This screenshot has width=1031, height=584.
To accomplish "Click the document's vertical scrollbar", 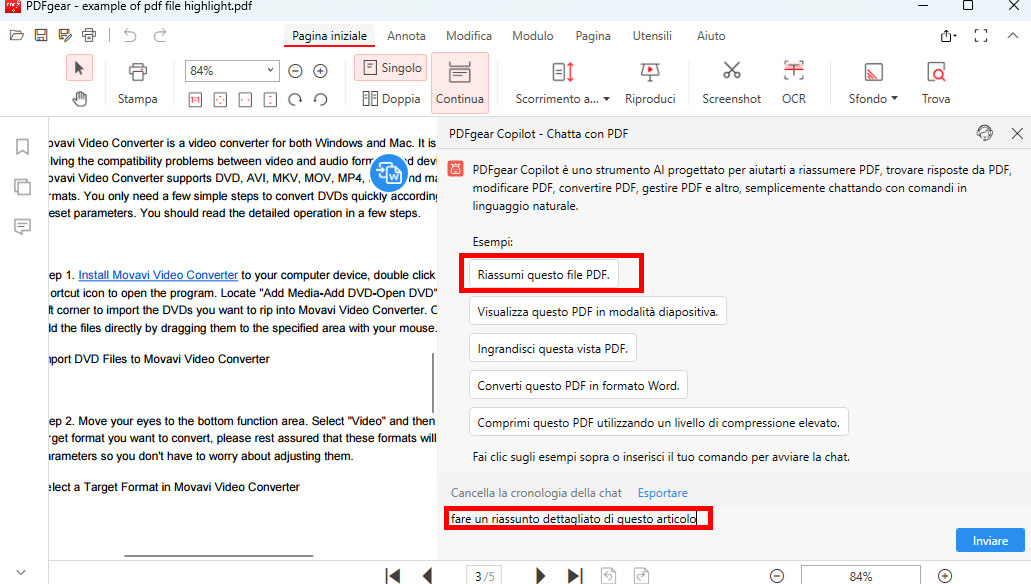I will pyautogui.click(x=433, y=383).
